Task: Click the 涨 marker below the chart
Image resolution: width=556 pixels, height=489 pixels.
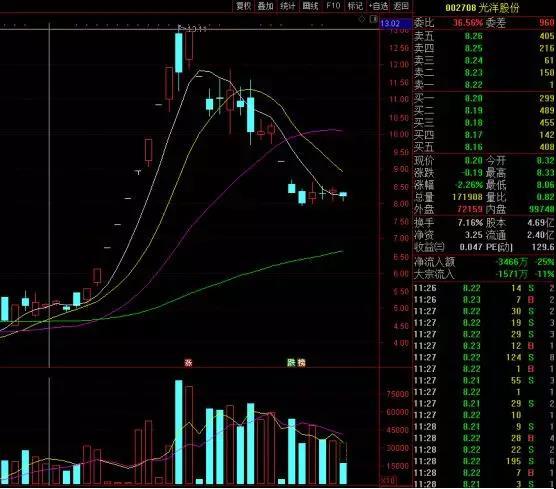Action: click(x=188, y=363)
